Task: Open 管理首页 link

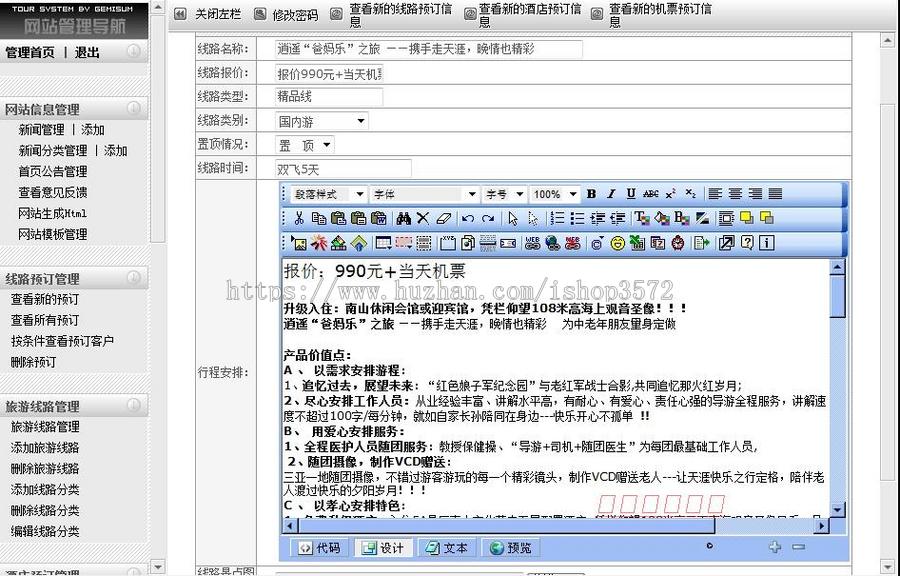Action: [30, 52]
